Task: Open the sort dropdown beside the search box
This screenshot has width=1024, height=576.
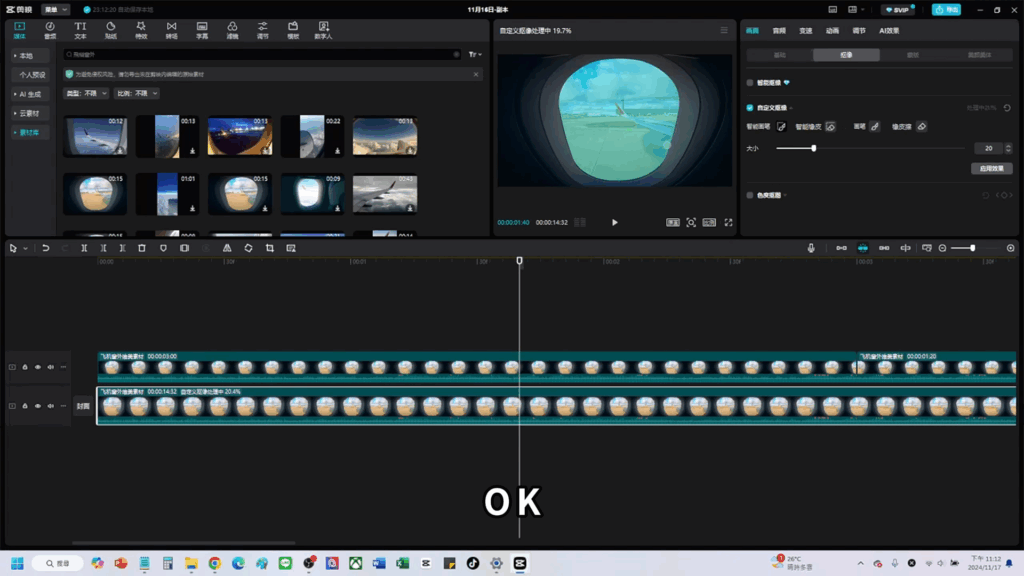Action: pyautogui.click(x=475, y=55)
